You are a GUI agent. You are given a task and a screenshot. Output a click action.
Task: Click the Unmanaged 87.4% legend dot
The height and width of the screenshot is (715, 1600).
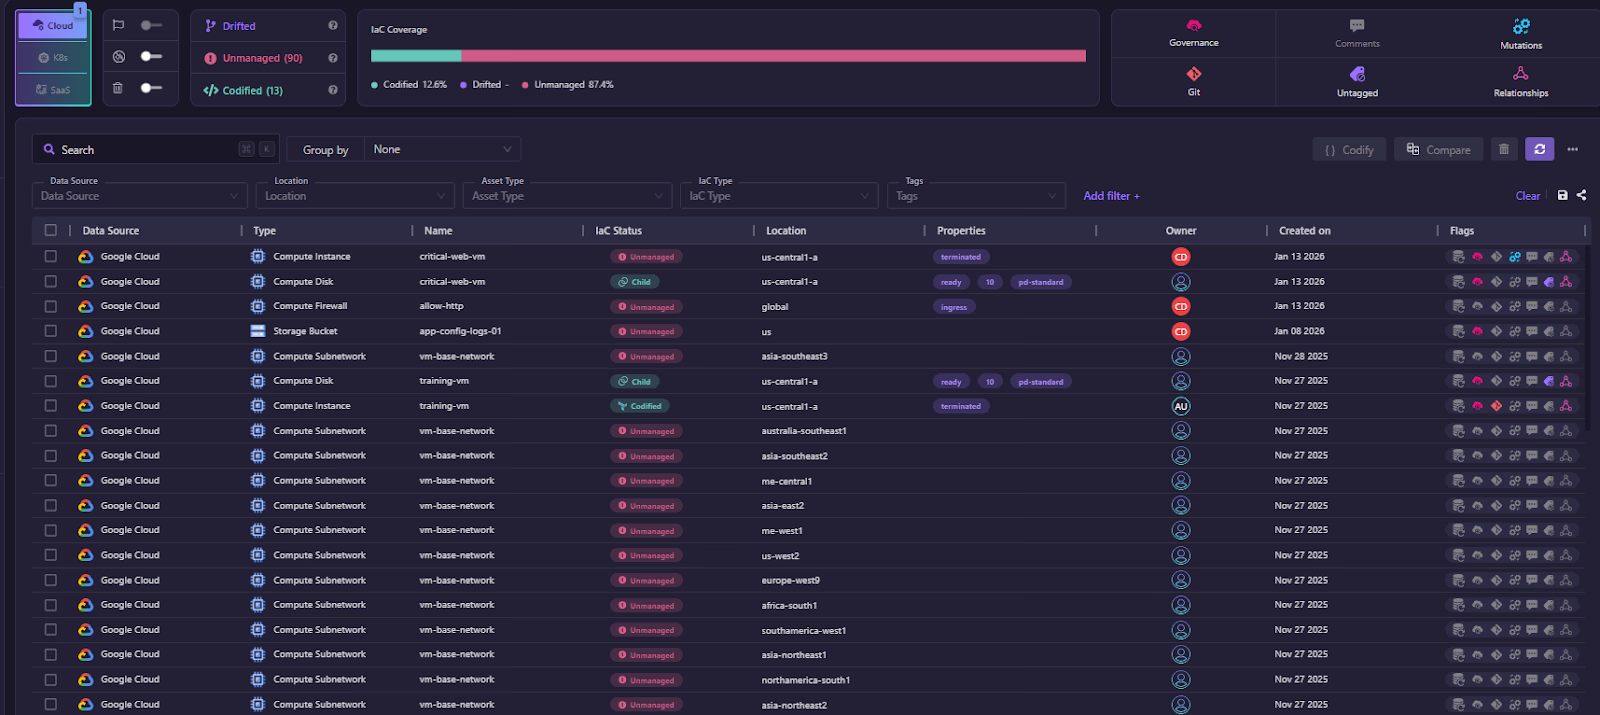pyautogui.click(x=525, y=85)
